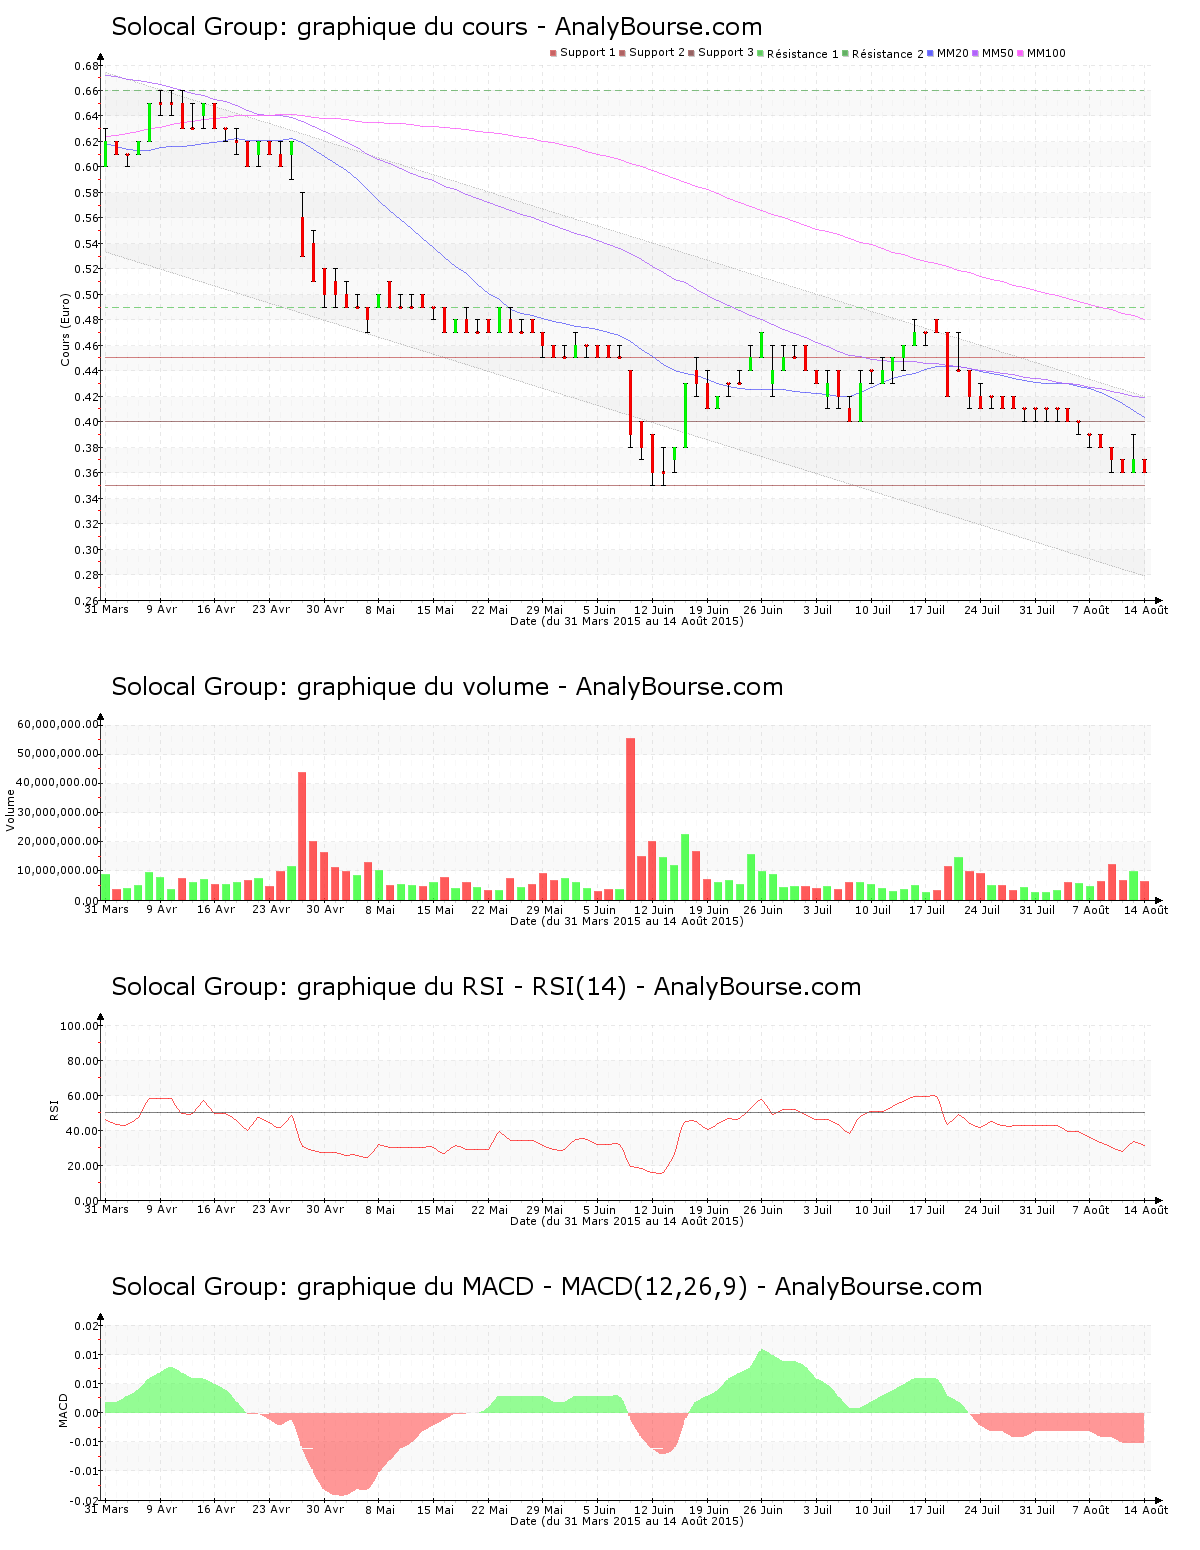Viewport: 1200px width, 1550px height.
Task: Click '17 Juil' on the price chart date axis
Action: tap(927, 609)
